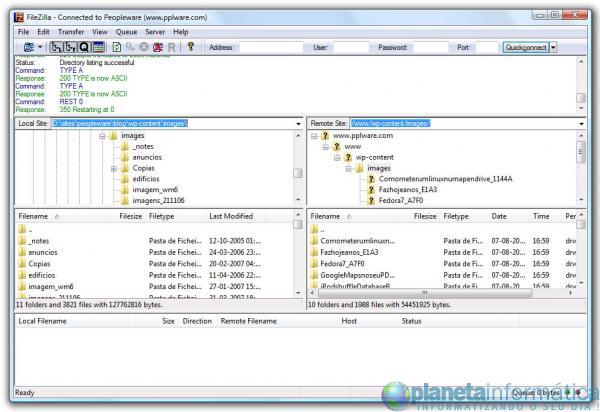The image size is (600, 412).
Task: Click the Cancel operation toolbar icon
Action: [x=144, y=47]
